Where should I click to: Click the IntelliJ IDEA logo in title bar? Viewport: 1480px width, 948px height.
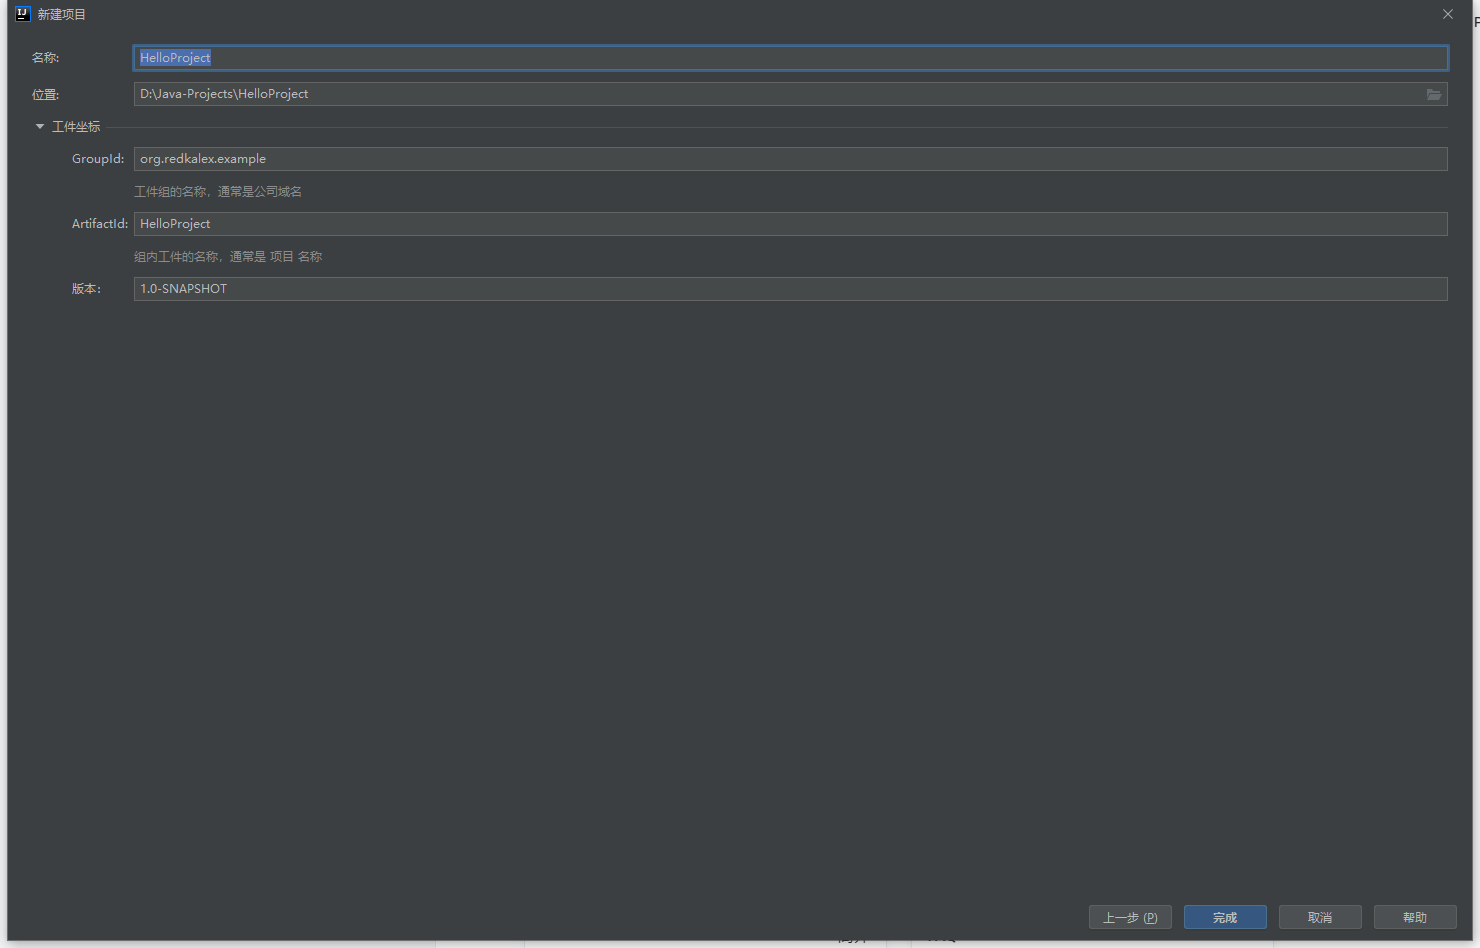(x=23, y=14)
